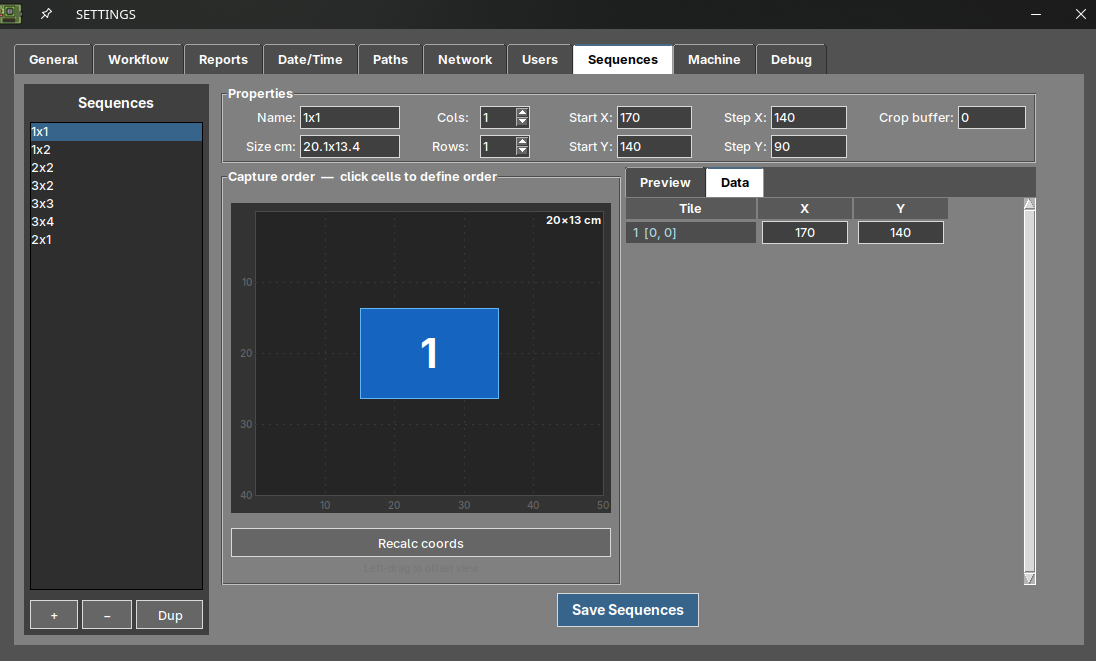This screenshot has width=1096, height=661.
Task: Click the pin icon in title bar
Action: pos(46,14)
